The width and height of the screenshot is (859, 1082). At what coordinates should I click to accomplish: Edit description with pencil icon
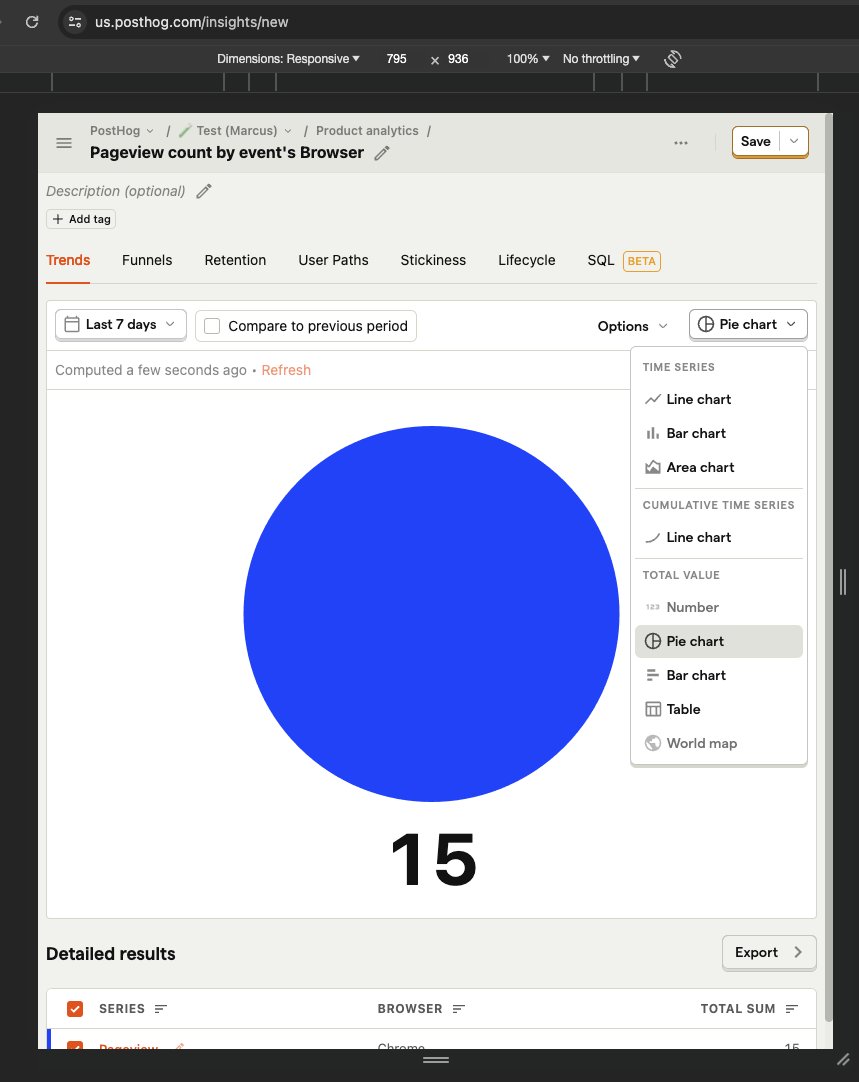tap(204, 191)
